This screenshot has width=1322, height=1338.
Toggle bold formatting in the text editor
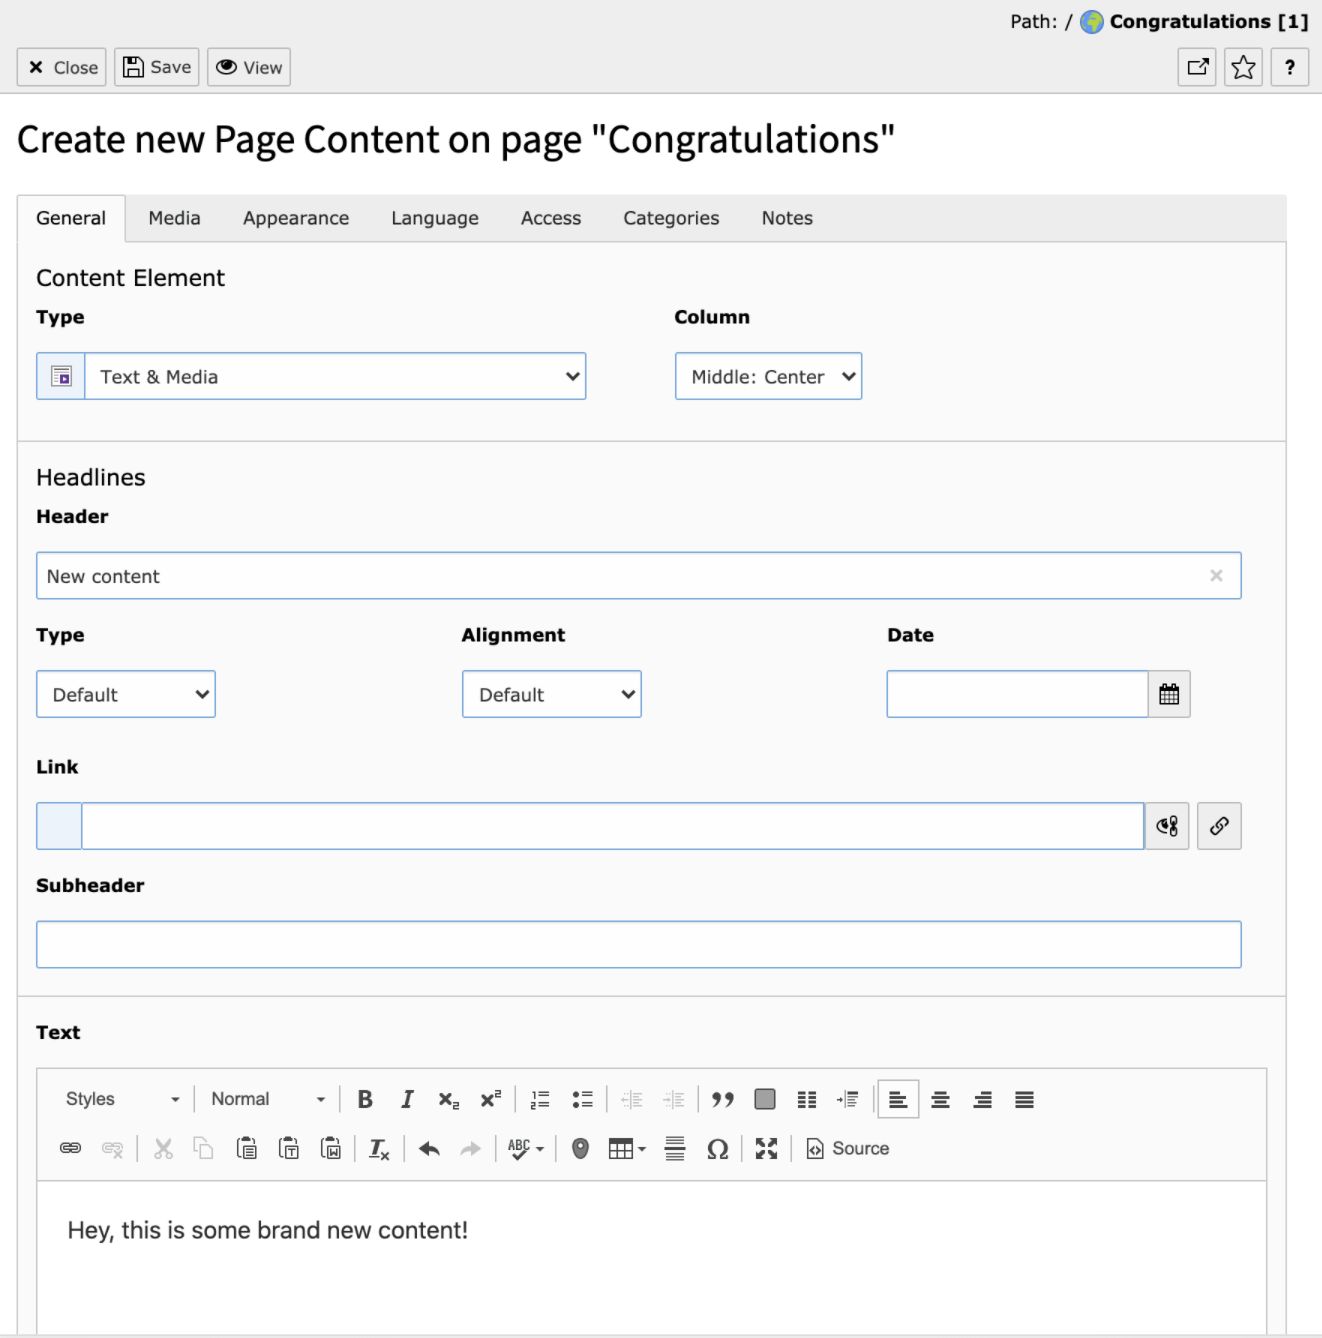(365, 1099)
